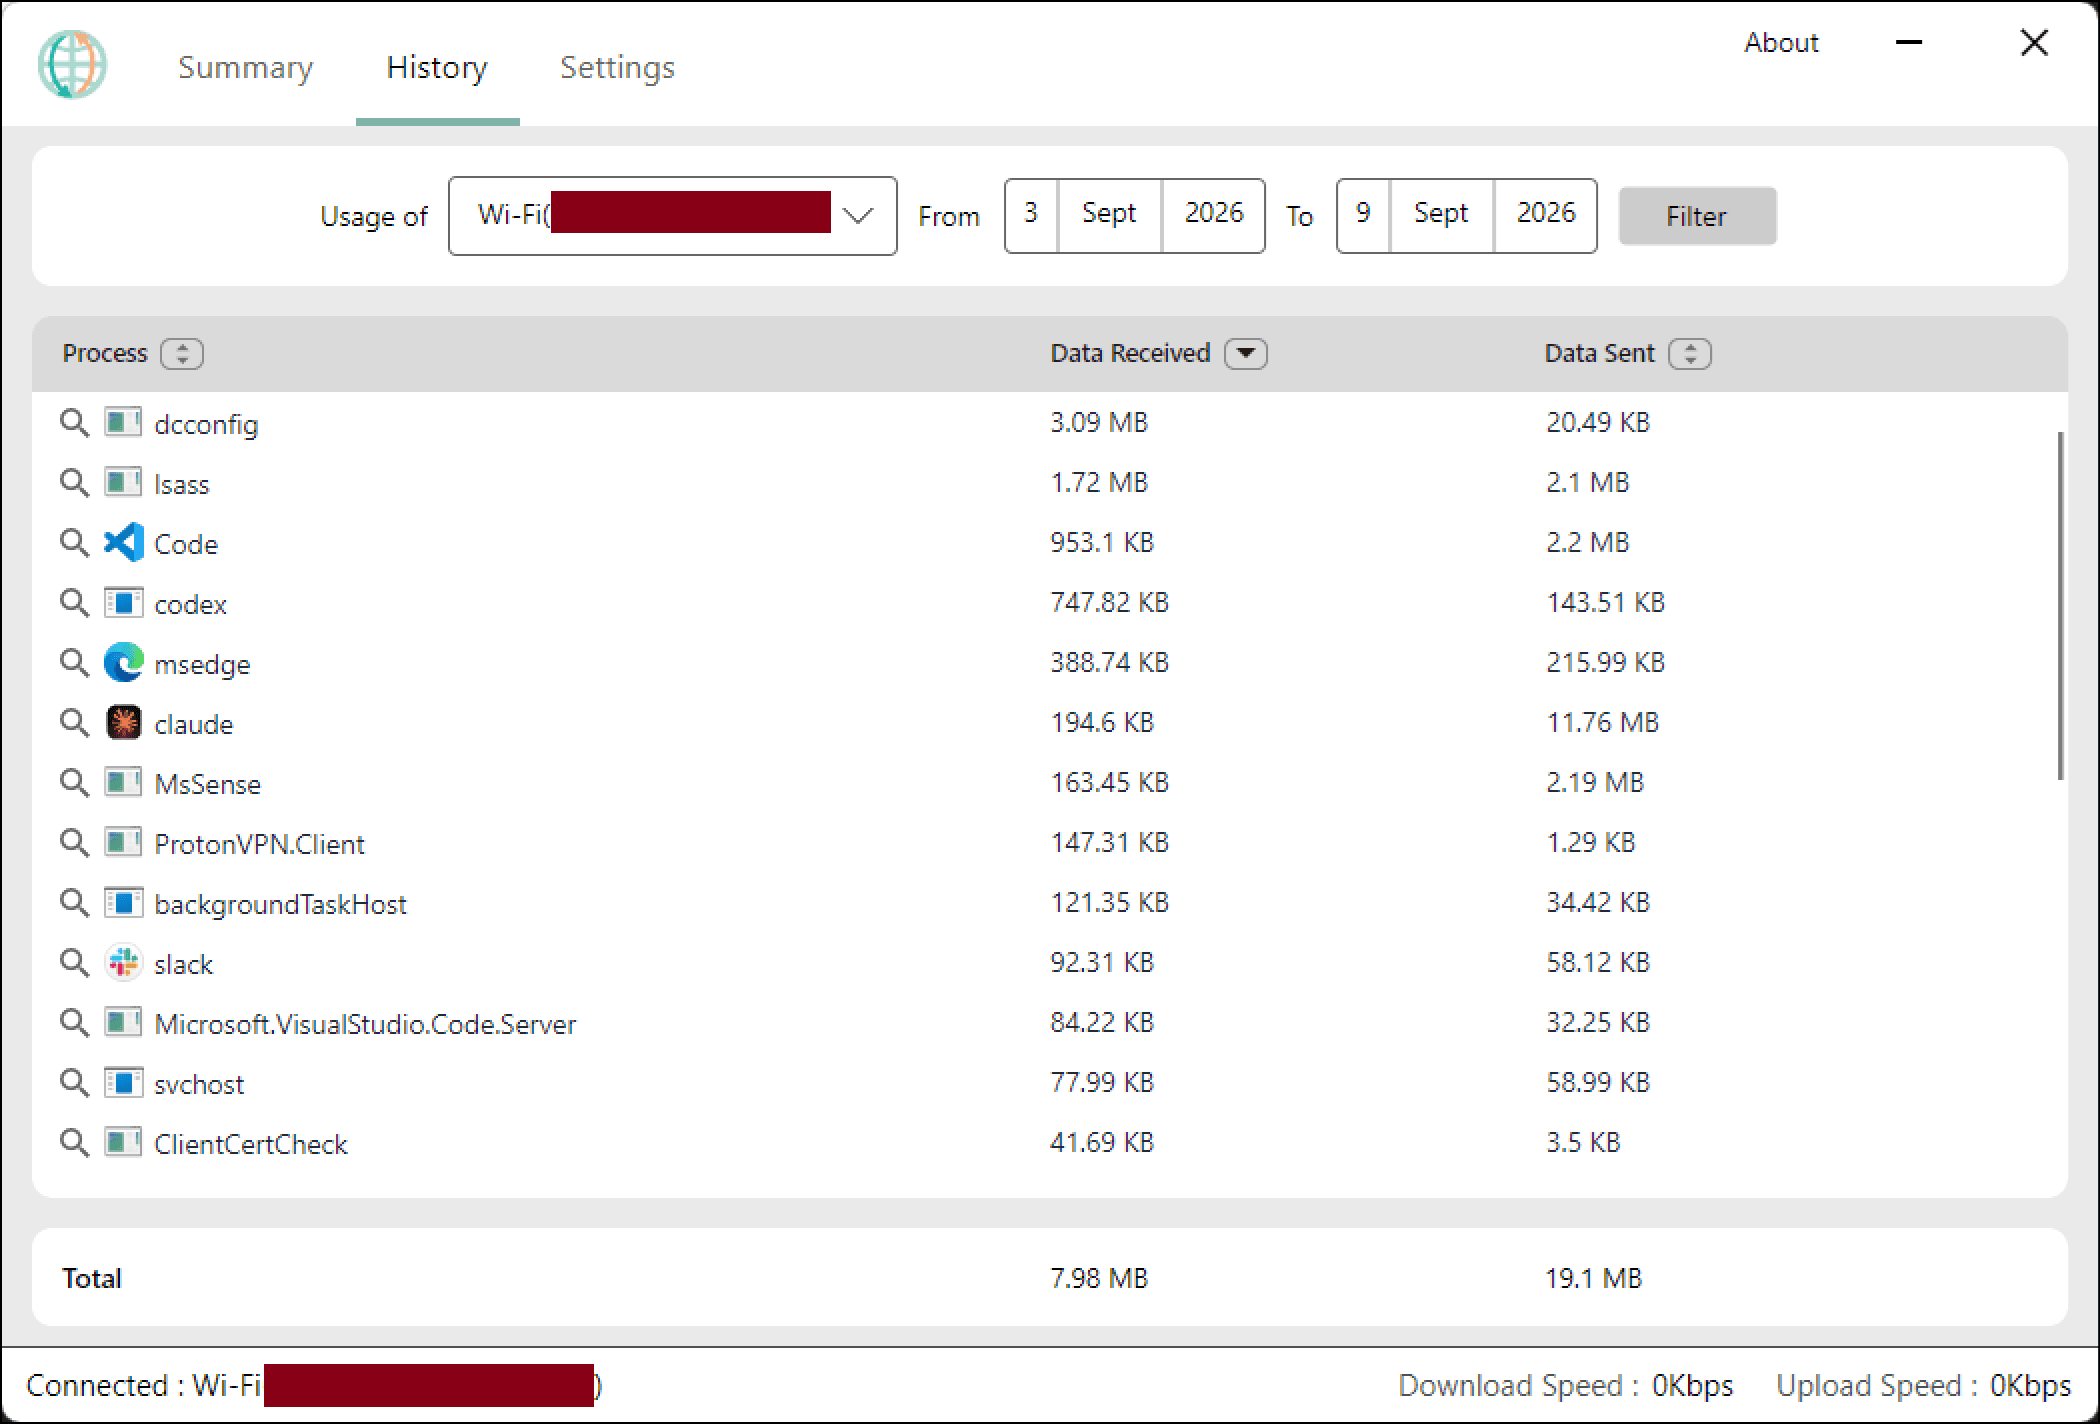Sort by Data Sent column arrow
The image size is (2100, 1424).
1690,354
